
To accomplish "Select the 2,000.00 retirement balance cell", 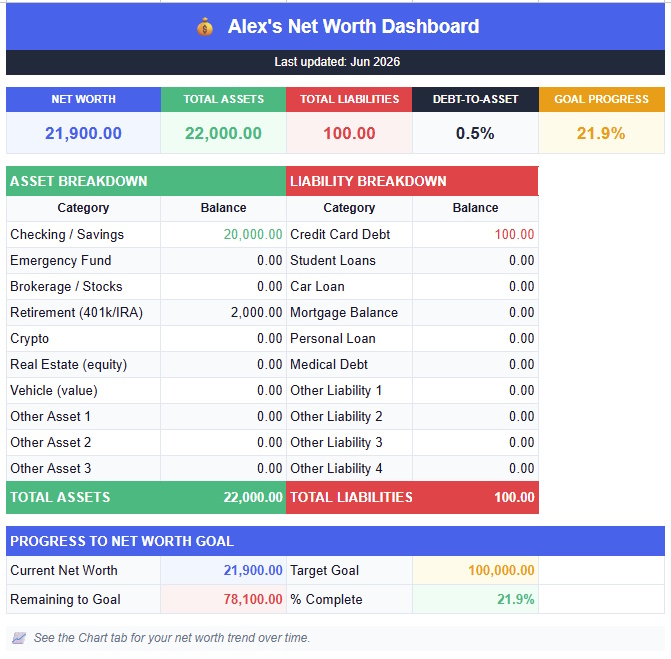I will coord(223,312).
